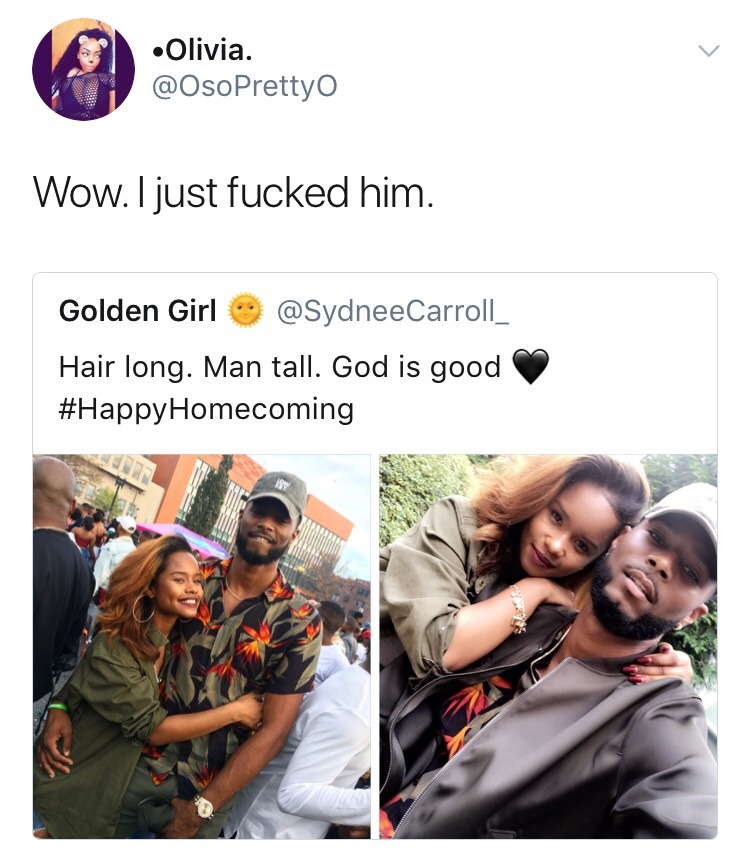Viewport: 750px width, 852px height.
Task: Open the #HappyHomecoming hashtag
Action: pyautogui.click(x=206, y=409)
